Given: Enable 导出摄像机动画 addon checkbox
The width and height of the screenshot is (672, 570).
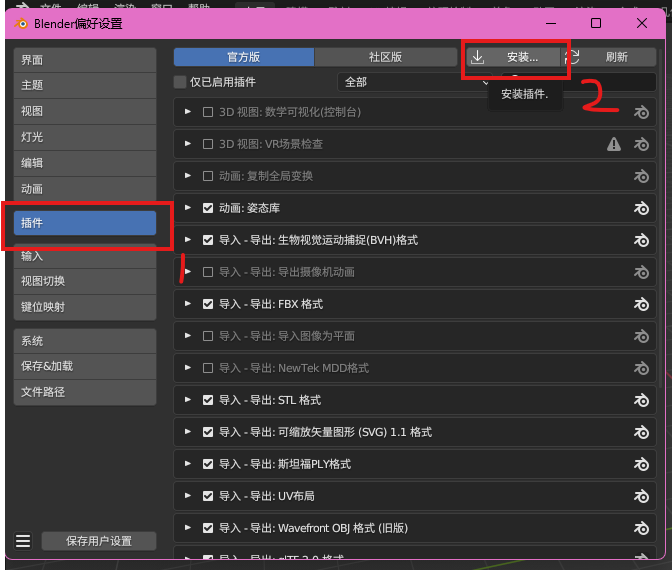Looking at the screenshot, I should (208, 272).
